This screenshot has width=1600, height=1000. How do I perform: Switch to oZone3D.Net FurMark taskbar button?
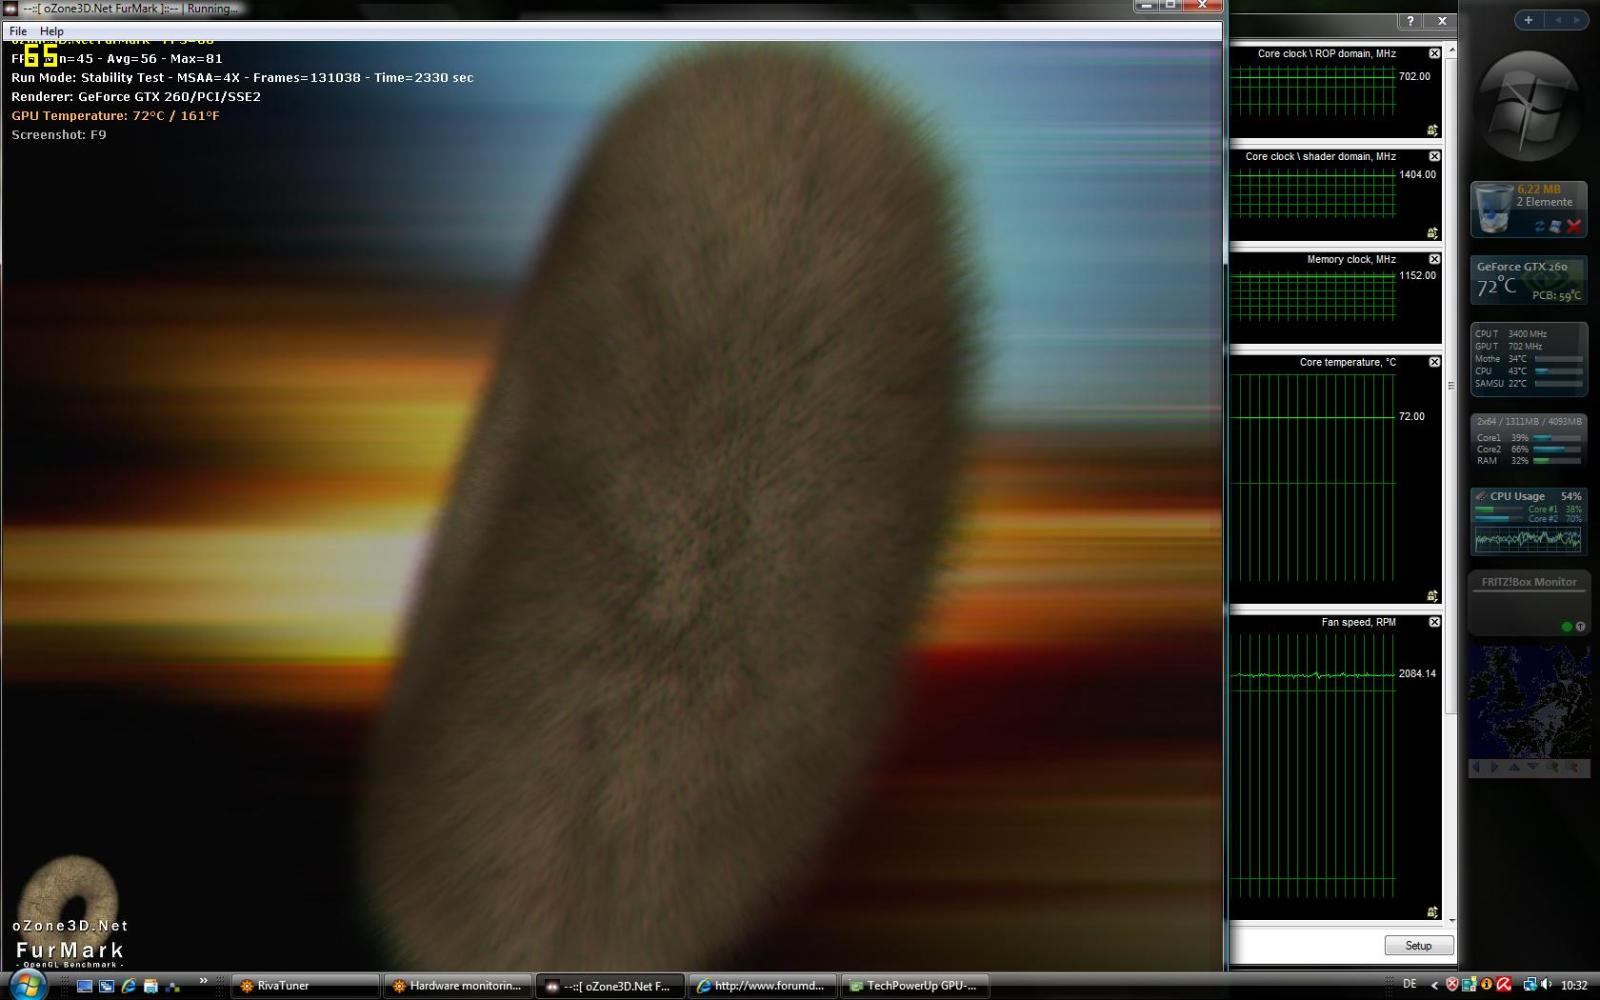610,986
